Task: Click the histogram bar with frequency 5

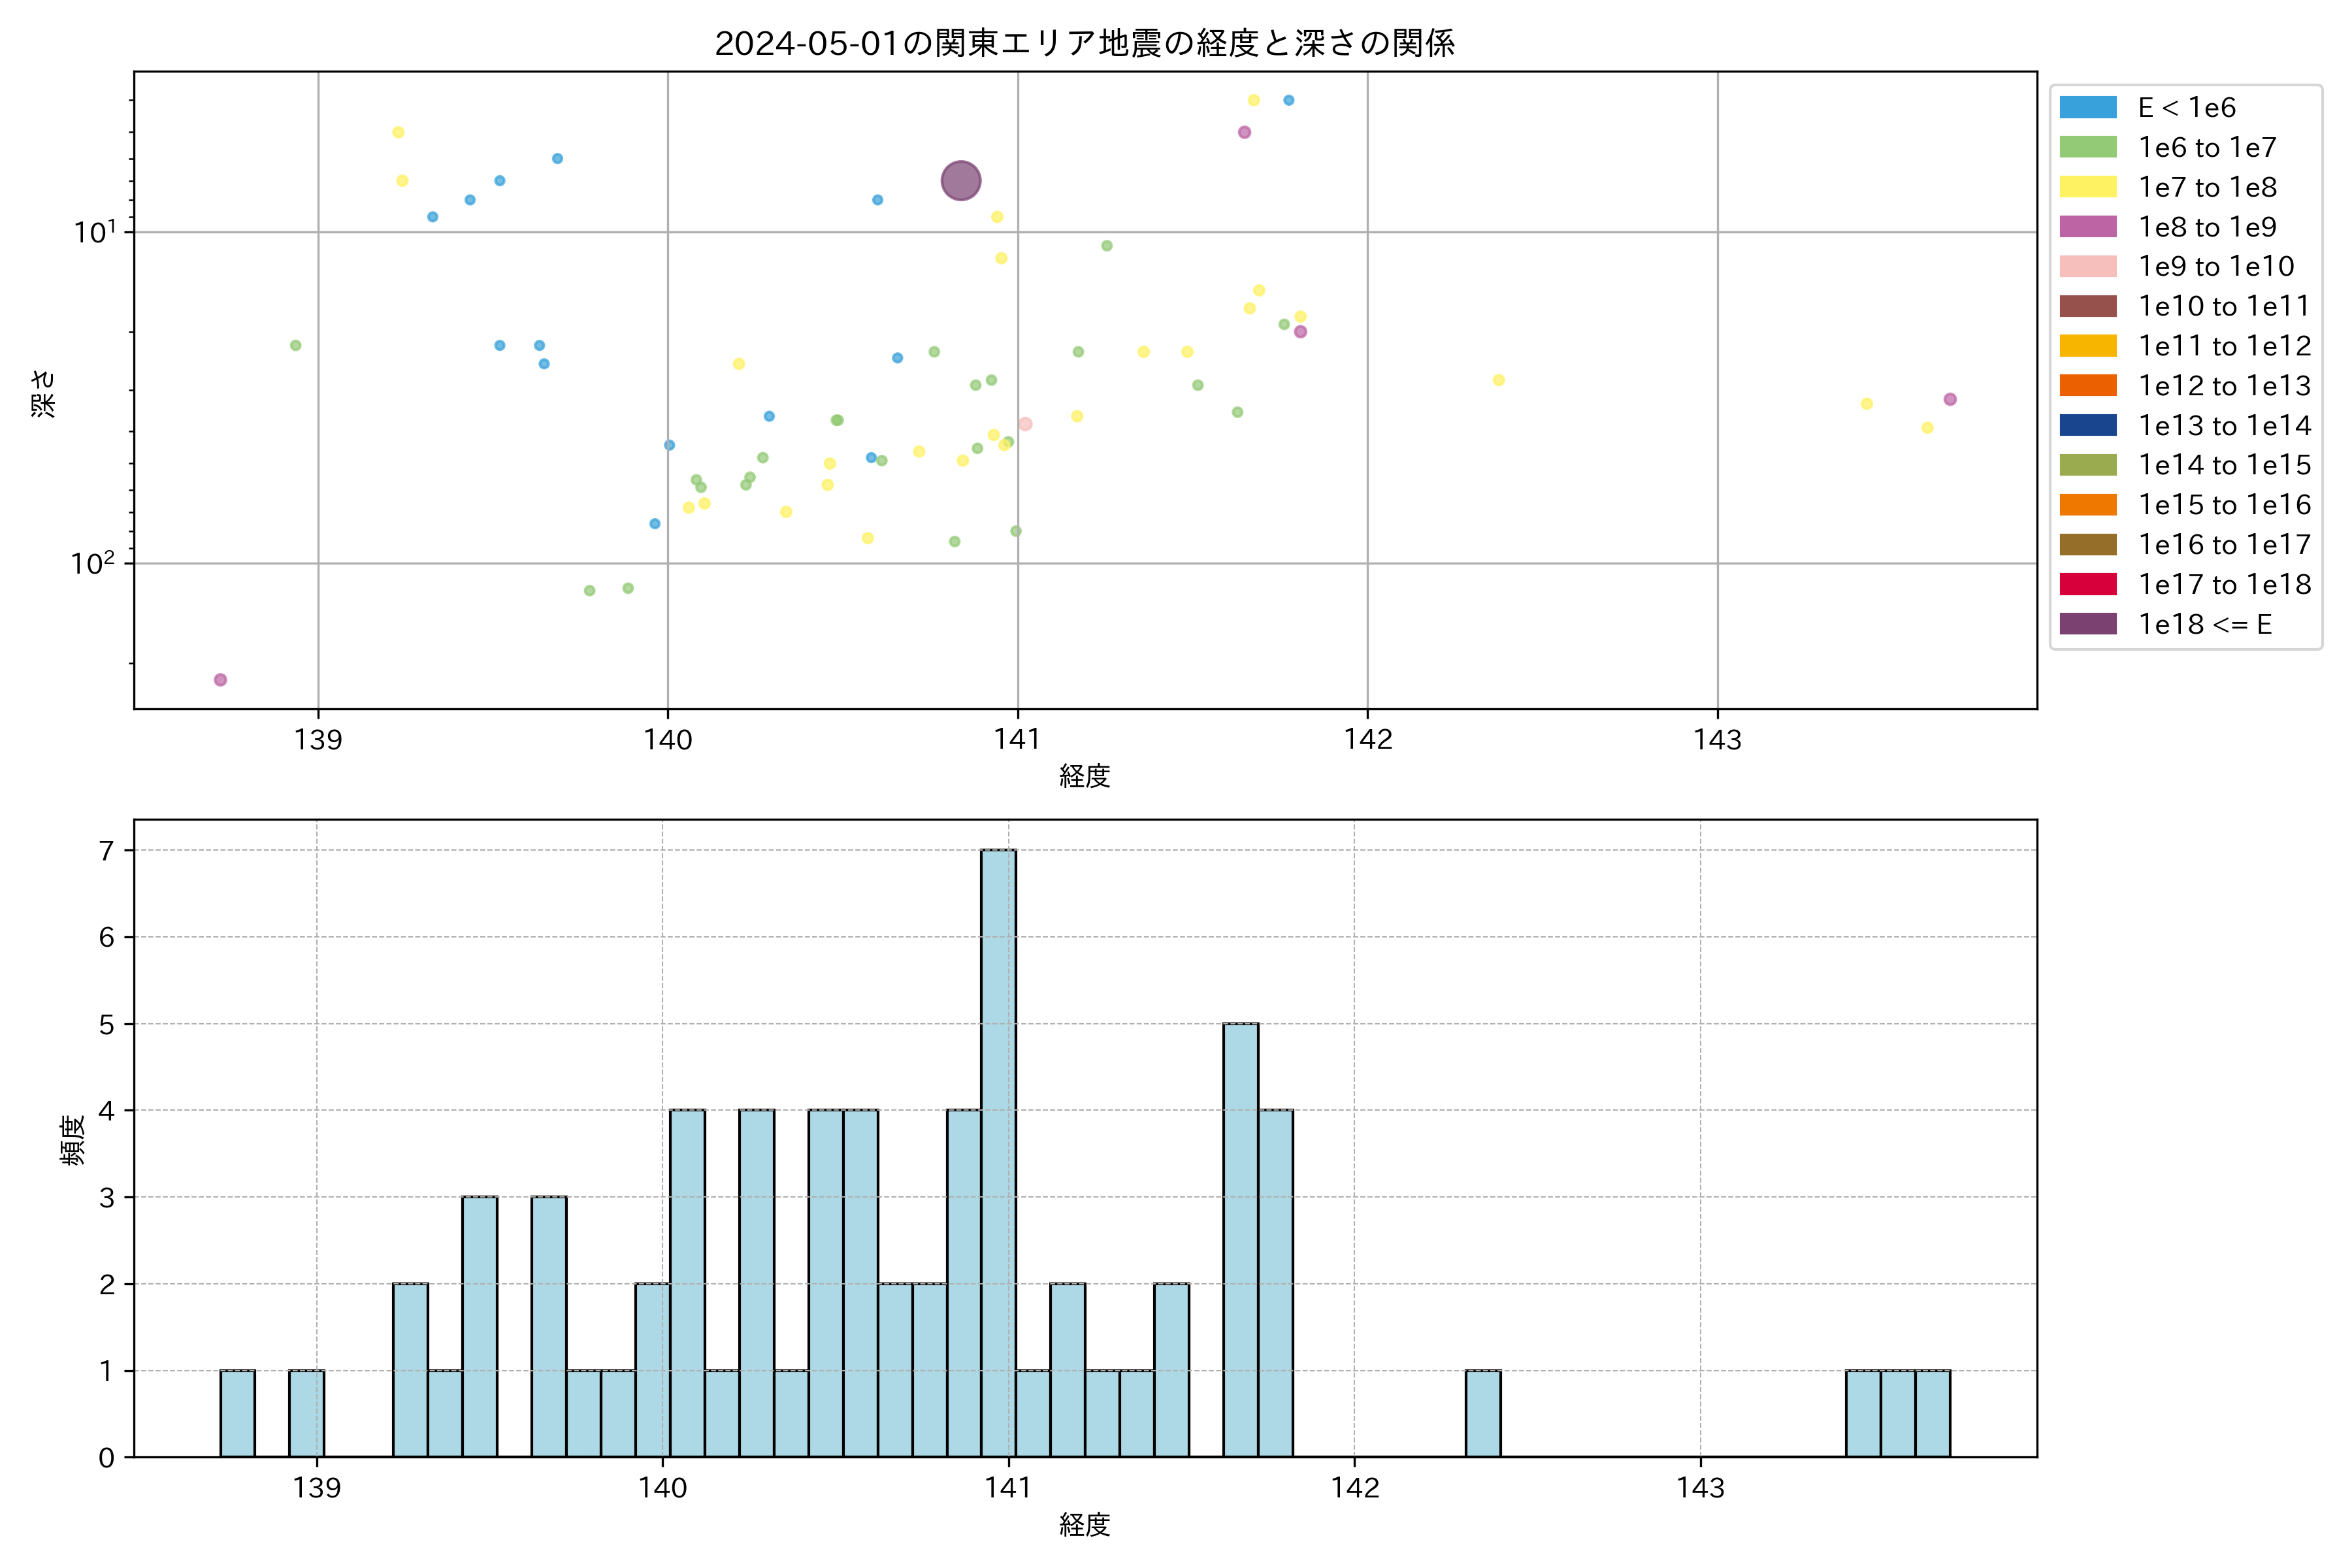Action: coord(1240,1240)
